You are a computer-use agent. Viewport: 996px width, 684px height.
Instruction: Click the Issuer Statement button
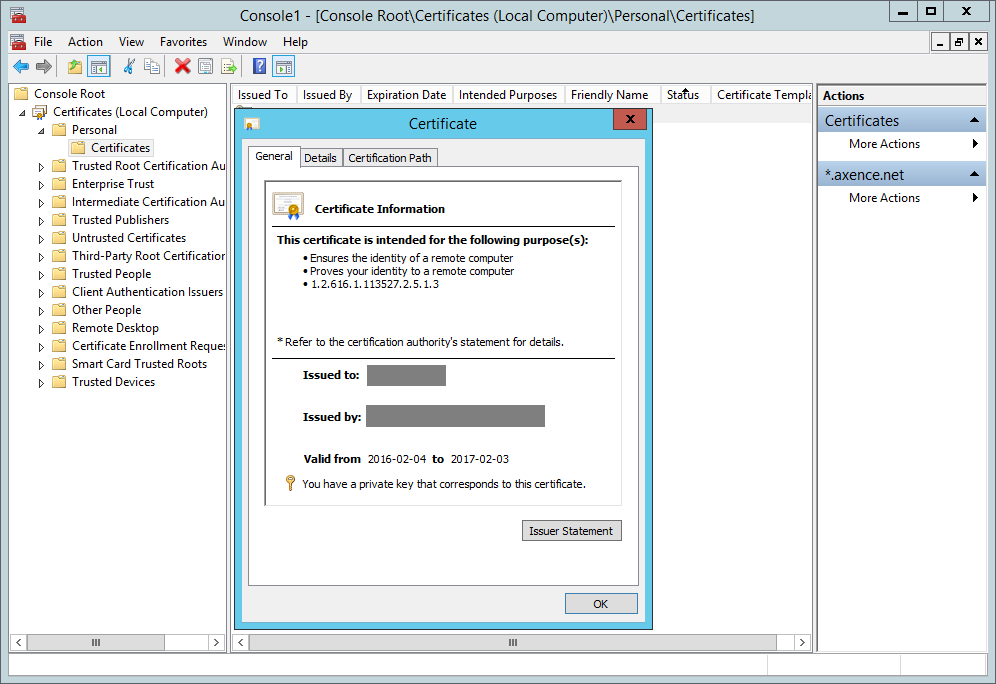pyautogui.click(x=571, y=531)
